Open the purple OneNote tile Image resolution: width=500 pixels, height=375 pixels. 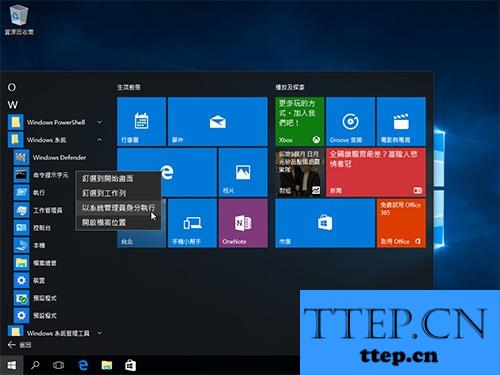(x=243, y=223)
